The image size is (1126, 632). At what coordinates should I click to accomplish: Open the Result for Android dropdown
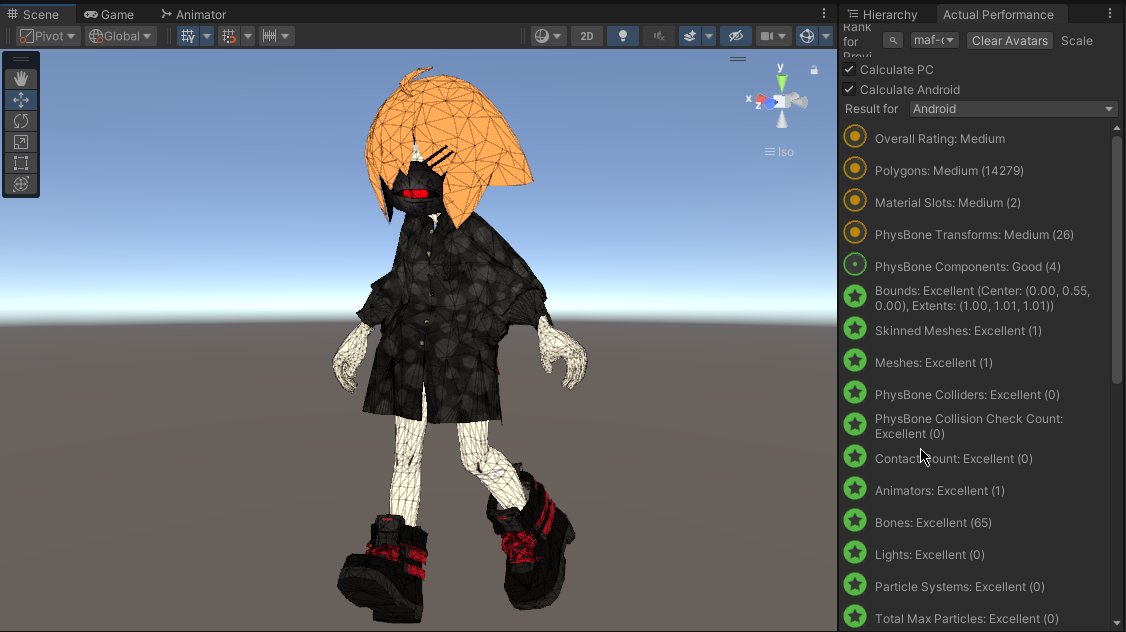pos(1013,109)
